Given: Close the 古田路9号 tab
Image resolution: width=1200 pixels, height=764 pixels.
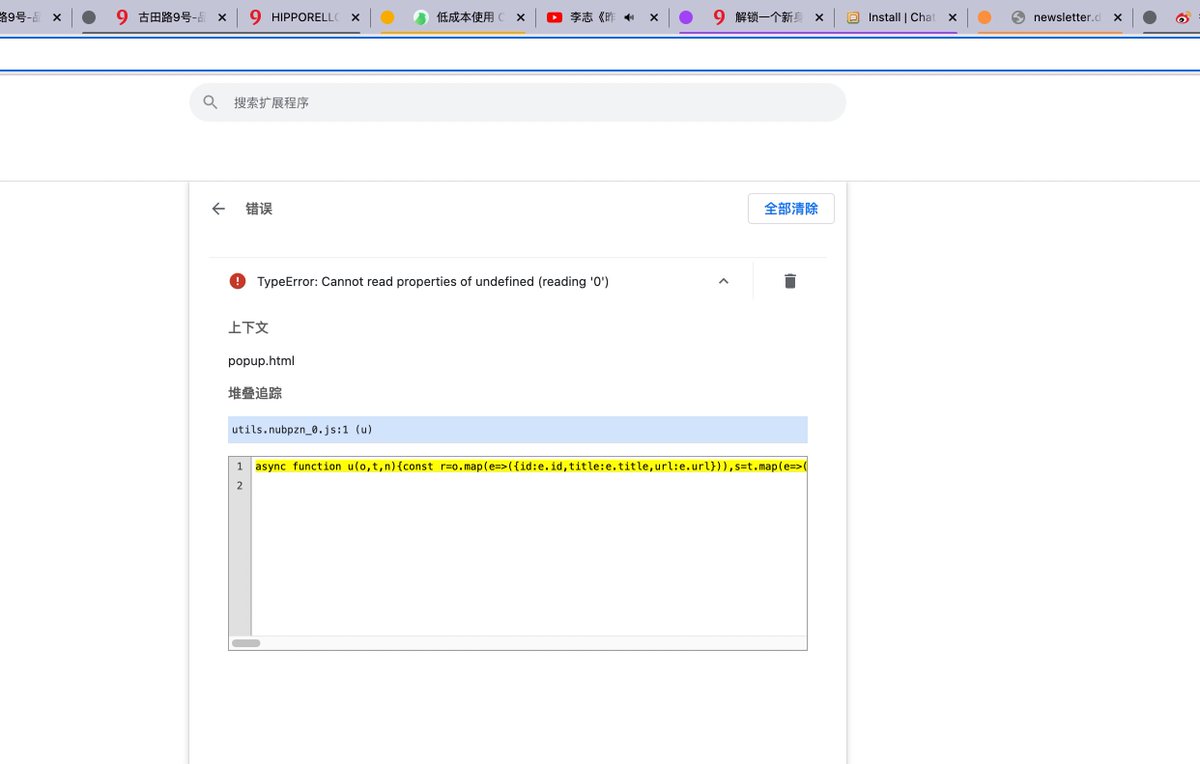Looking at the screenshot, I should (221, 18).
